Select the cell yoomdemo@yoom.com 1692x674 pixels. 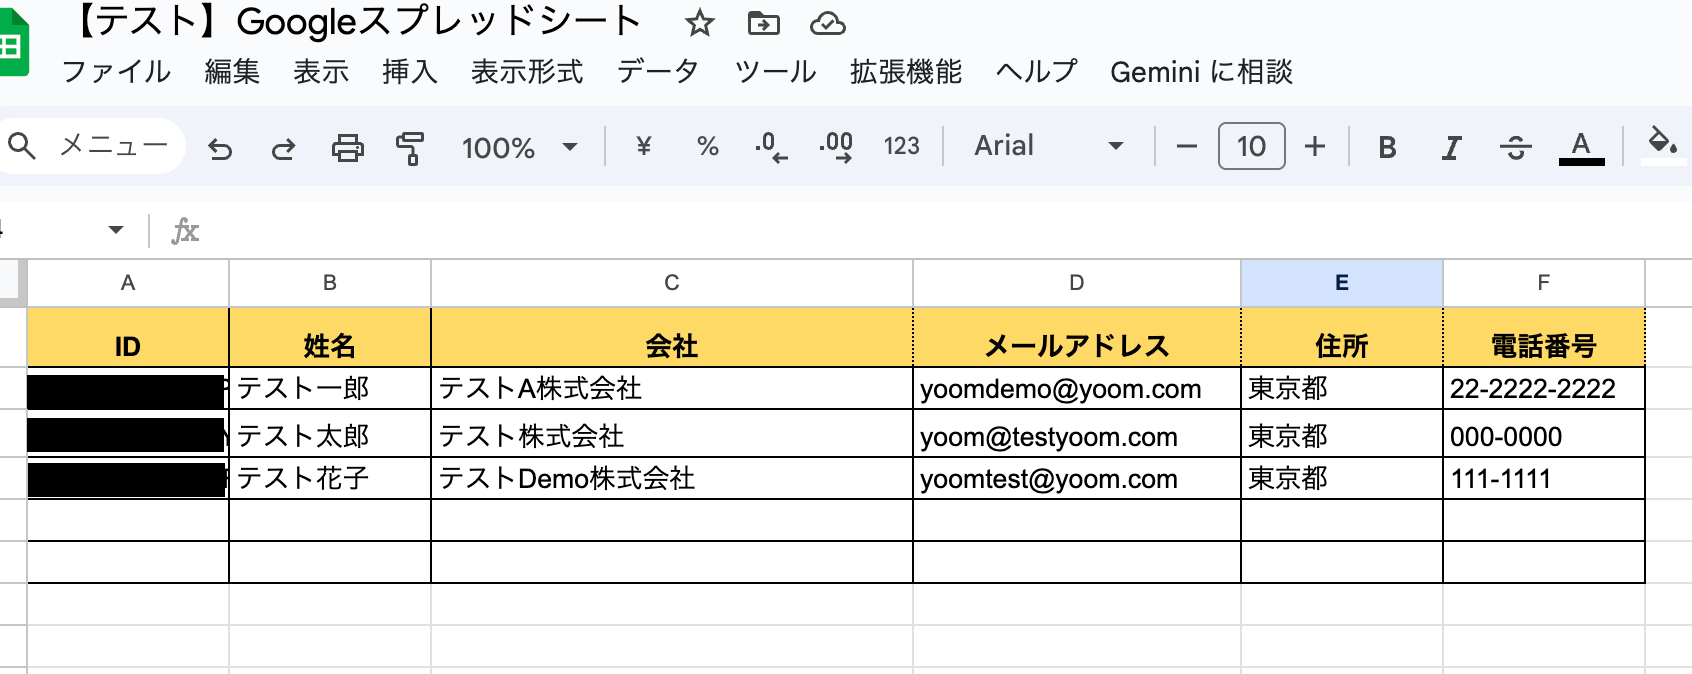pos(1077,389)
